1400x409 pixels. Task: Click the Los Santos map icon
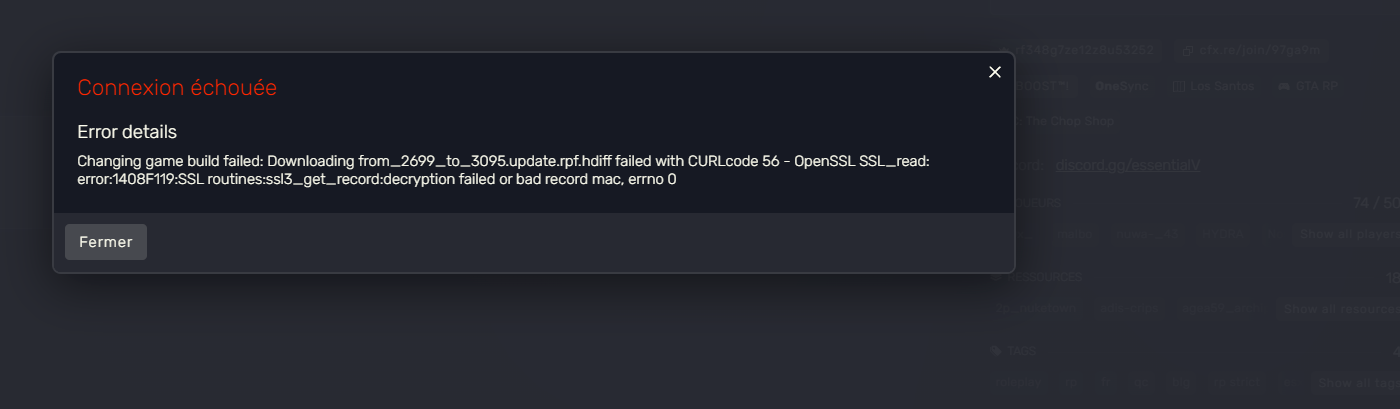(1179, 86)
